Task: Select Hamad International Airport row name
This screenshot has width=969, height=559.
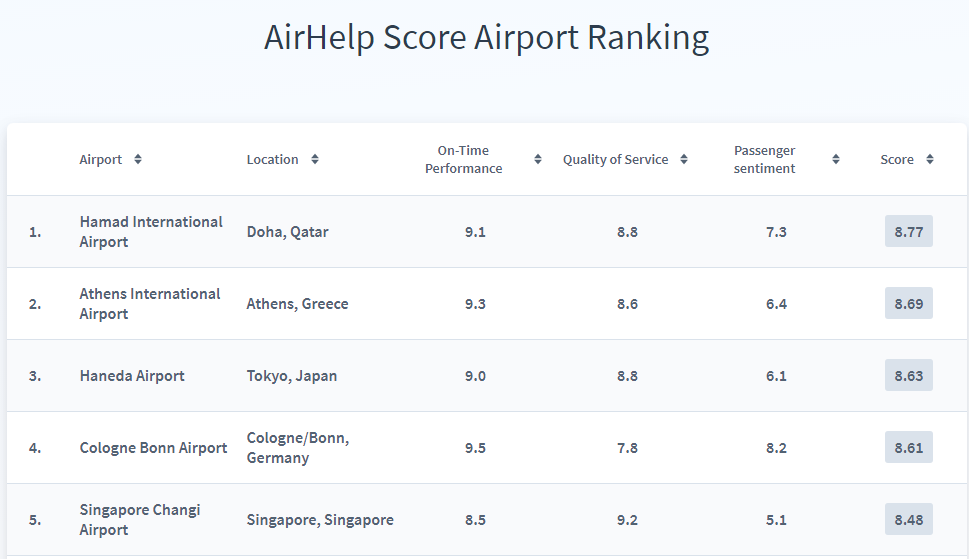Action: click(151, 232)
